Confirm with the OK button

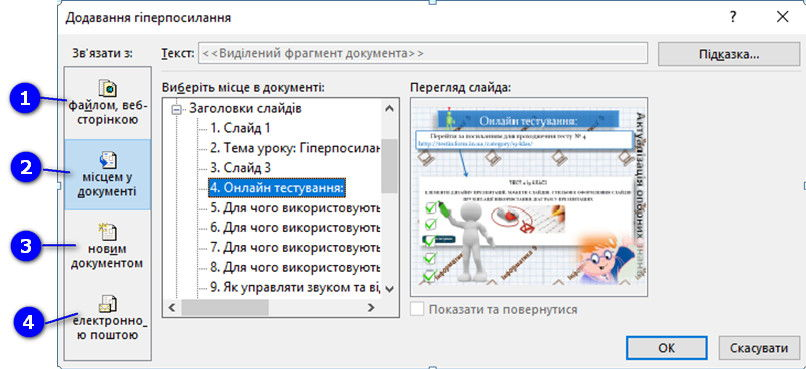(666, 348)
